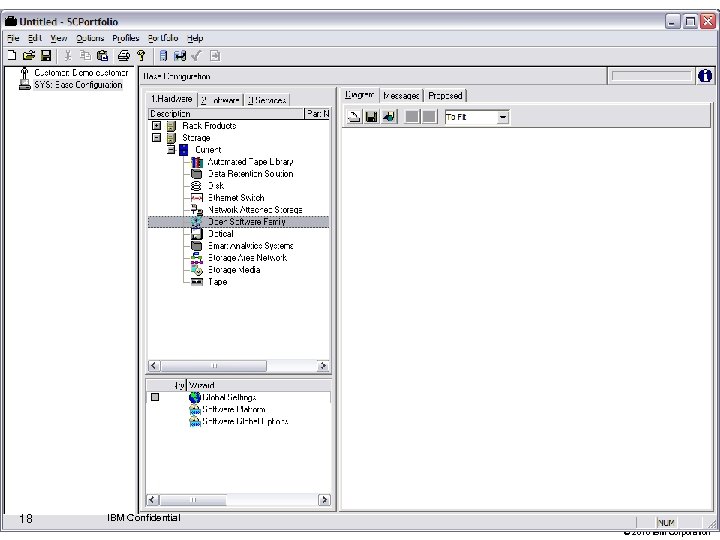Switch to the 3.Services tab
The height and width of the screenshot is (540, 720).
(266, 100)
